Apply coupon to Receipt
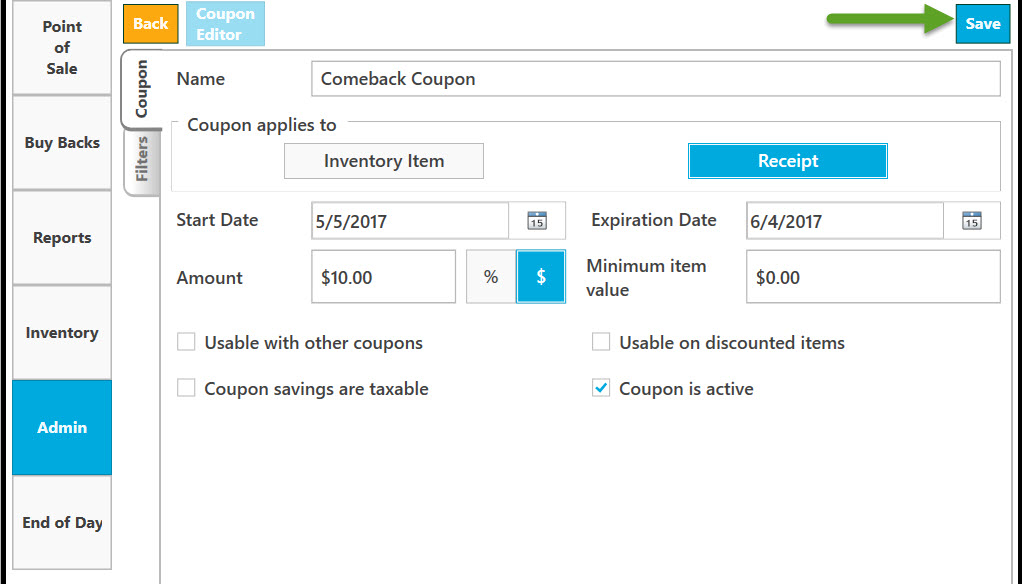This screenshot has width=1022, height=584. click(x=788, y=161)
